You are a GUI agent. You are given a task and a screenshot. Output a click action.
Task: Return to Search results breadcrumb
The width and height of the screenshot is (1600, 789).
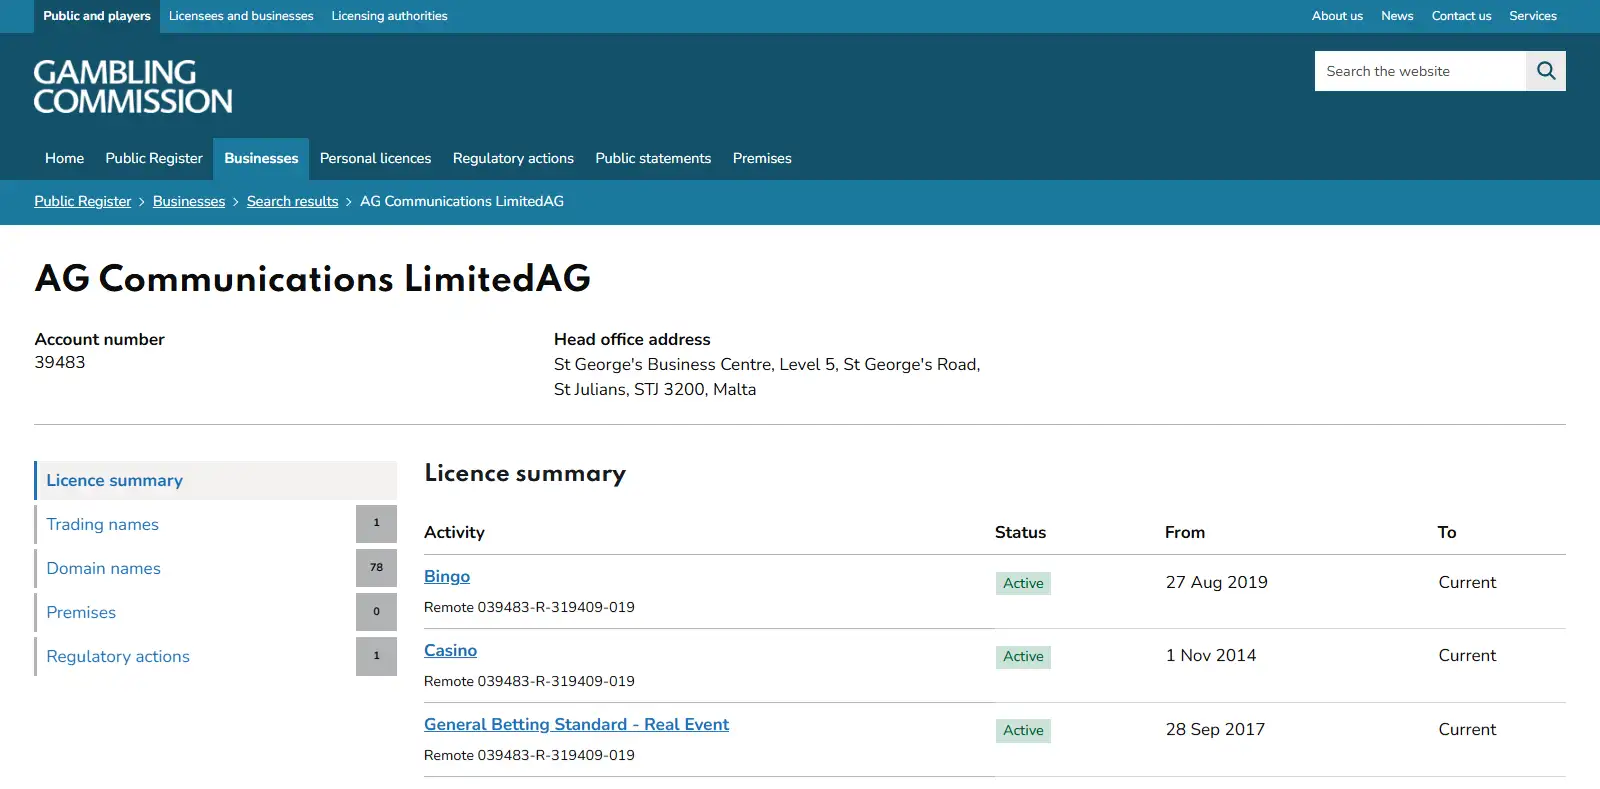[x=293, y=201]
